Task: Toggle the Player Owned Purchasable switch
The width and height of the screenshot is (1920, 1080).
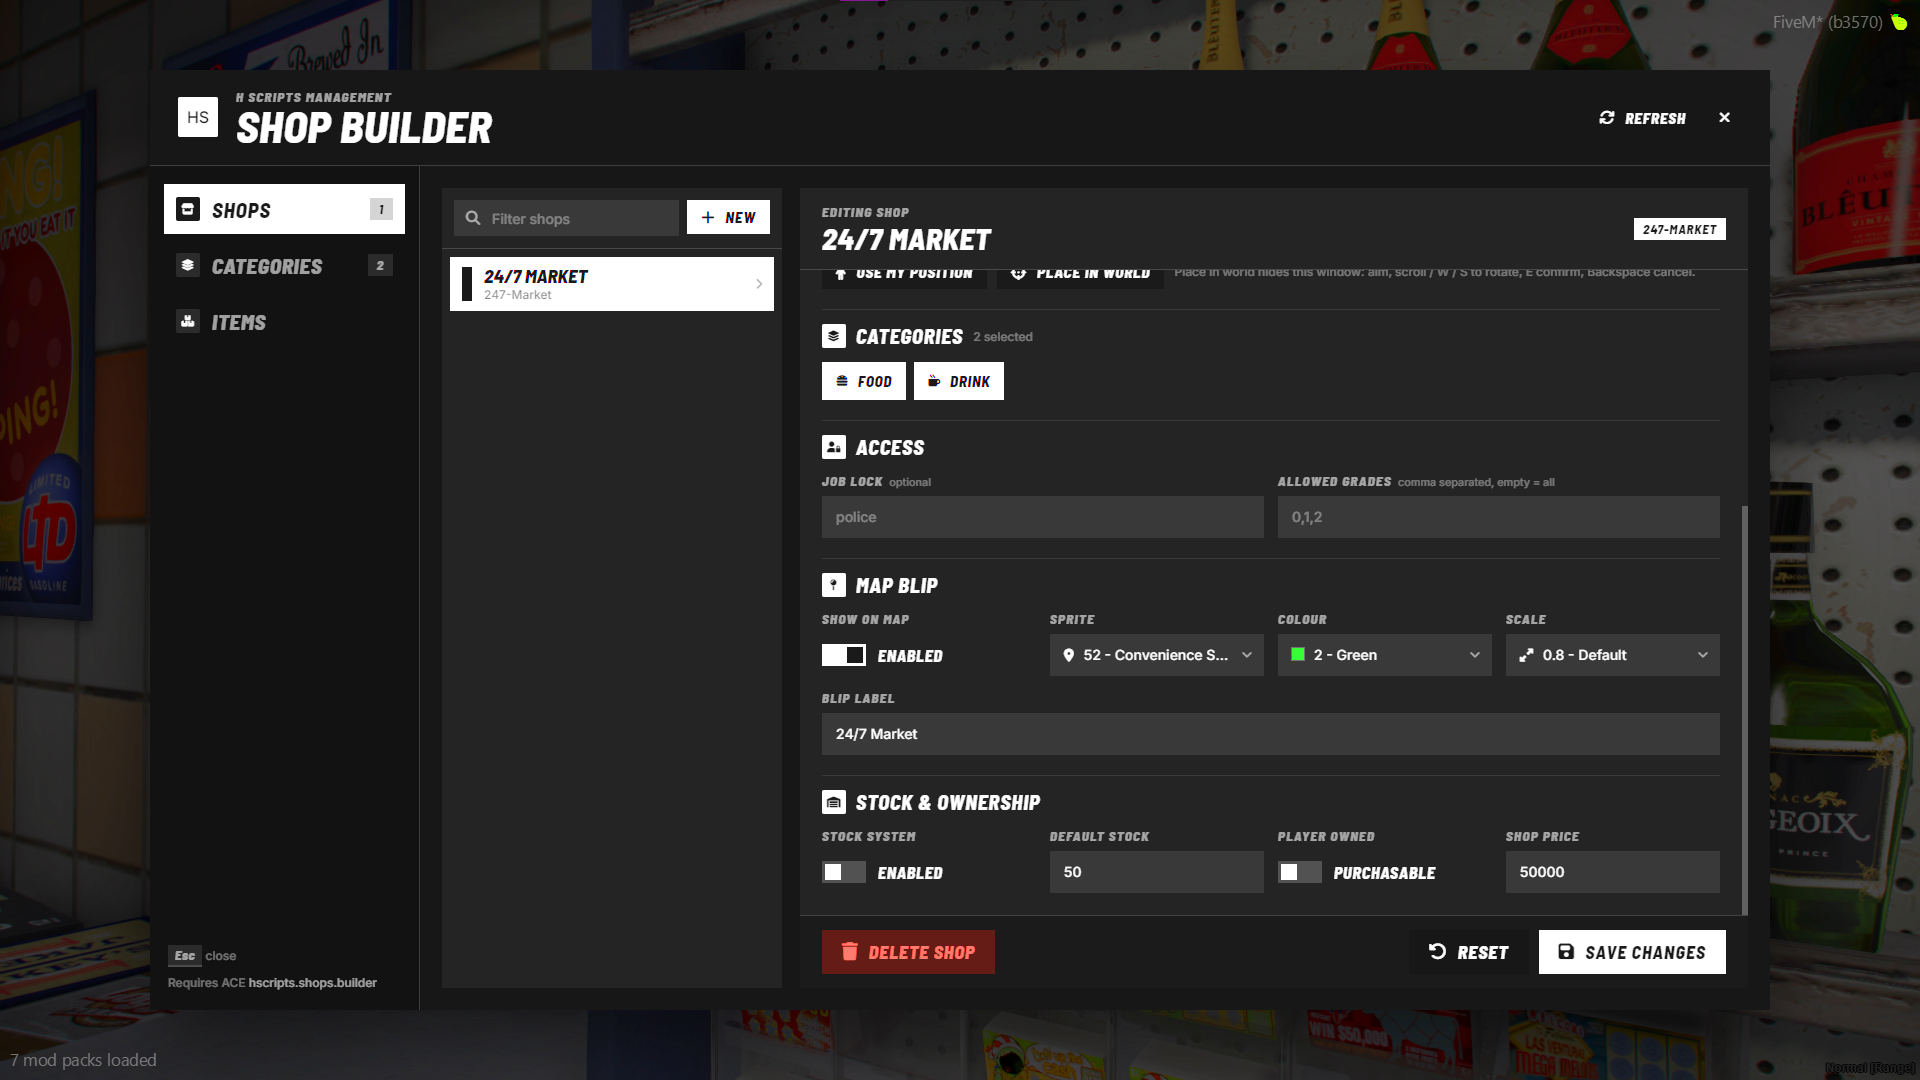Action: (1300, 872)
